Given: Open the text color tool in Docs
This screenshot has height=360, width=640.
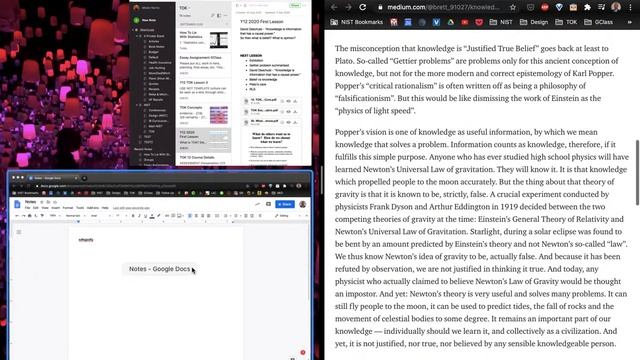Looking at the screenshot, I should 152,216.
